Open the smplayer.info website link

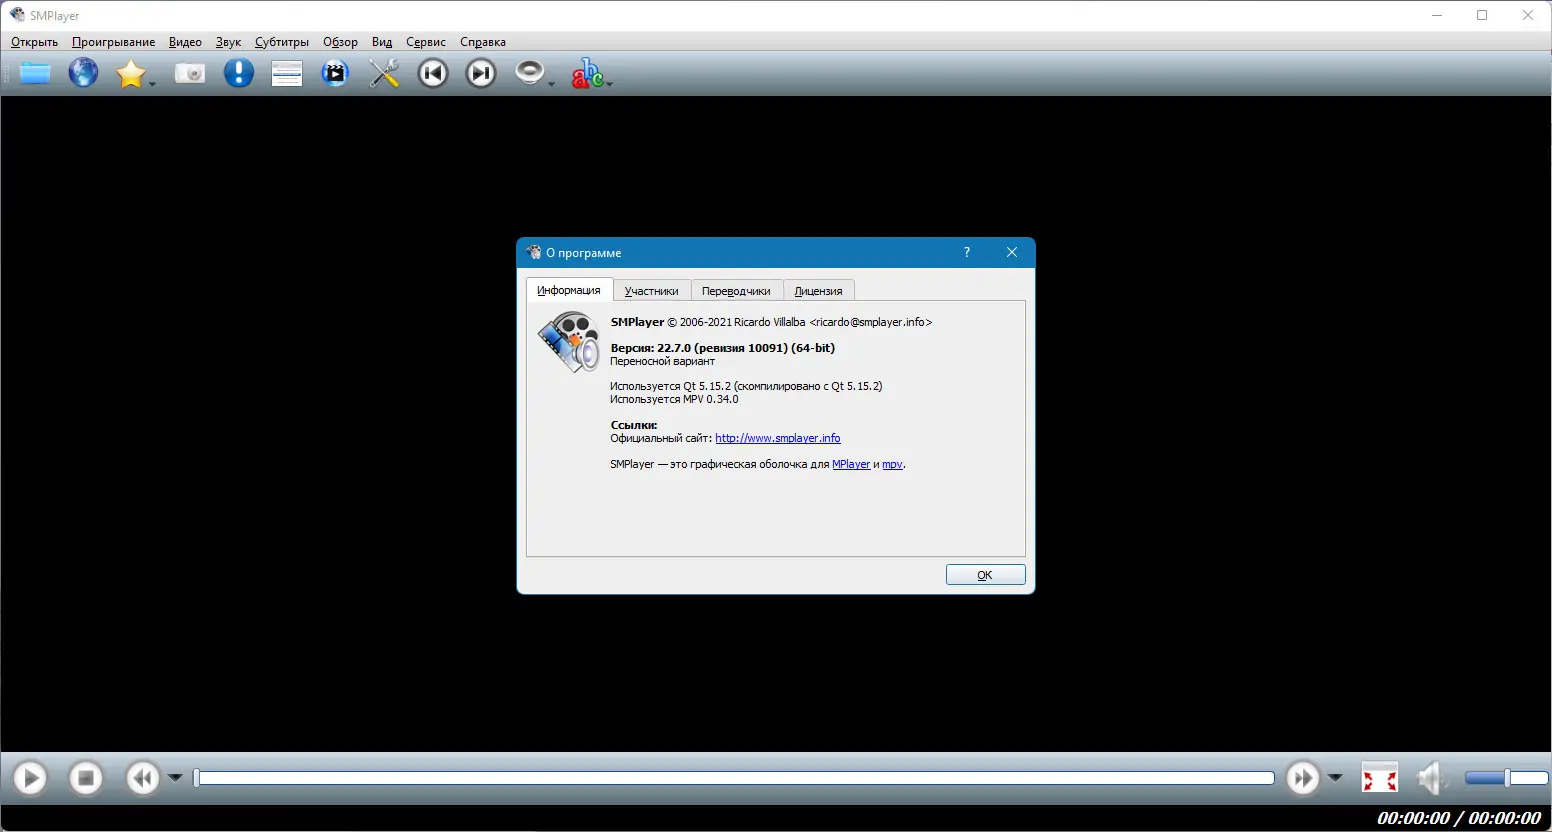(x=777, y=437)
